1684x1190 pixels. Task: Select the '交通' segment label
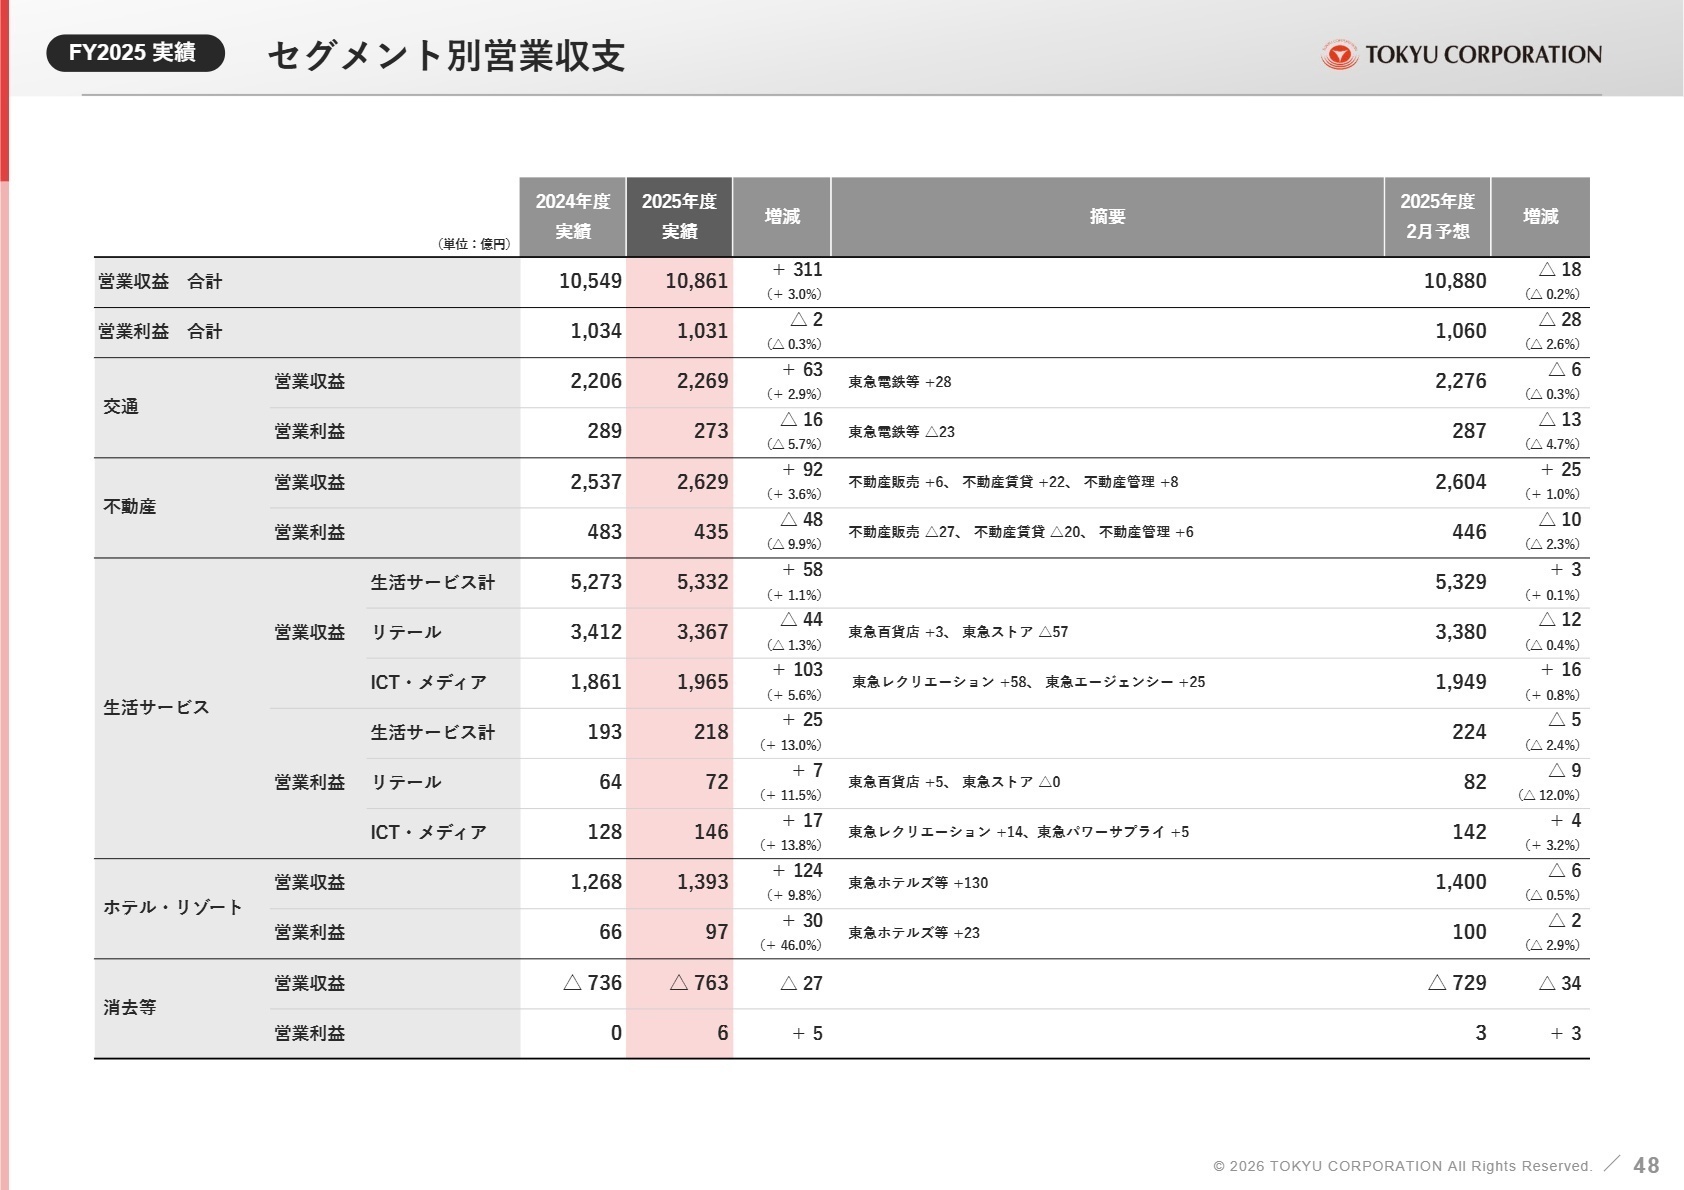tap(121, 407)
